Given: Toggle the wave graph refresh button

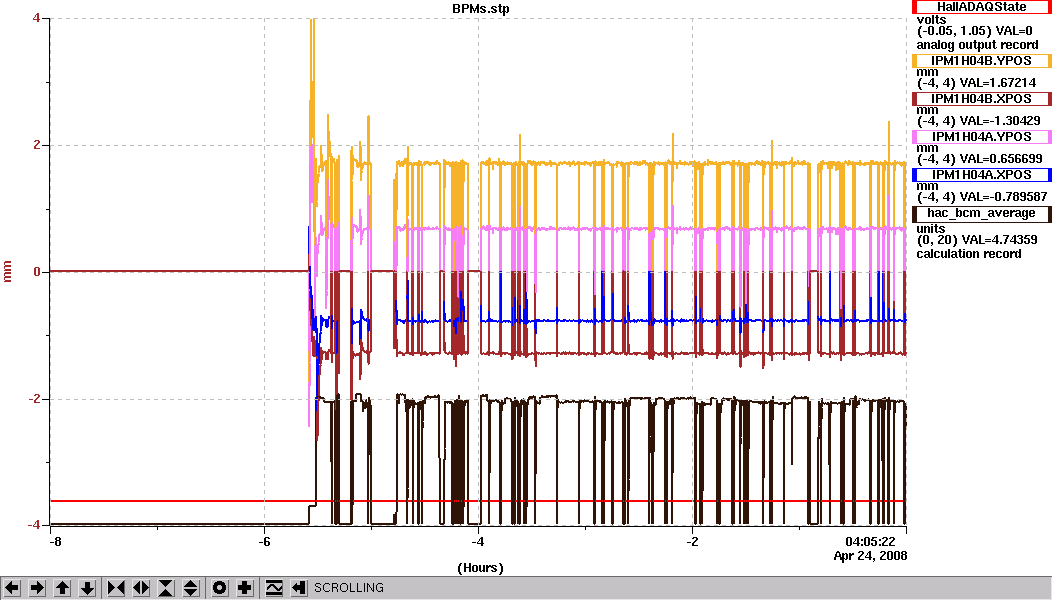Looking at the screenshot, I should coord(274,588).
